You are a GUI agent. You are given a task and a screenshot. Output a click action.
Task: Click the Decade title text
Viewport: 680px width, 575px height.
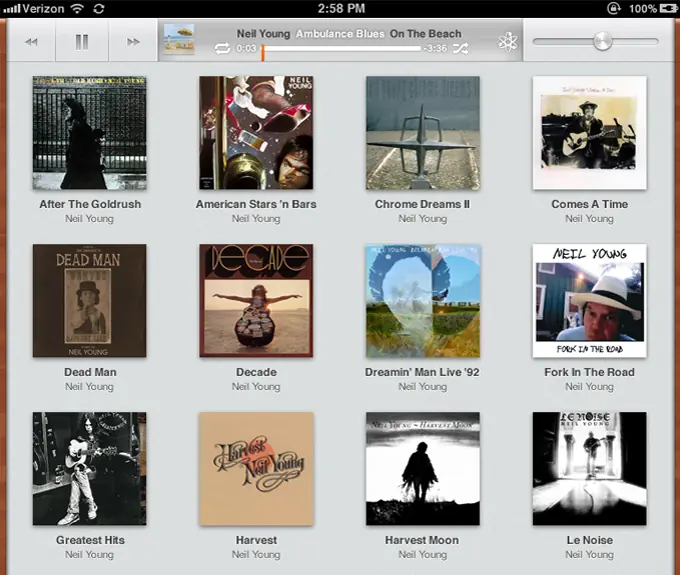pos(256,372)
